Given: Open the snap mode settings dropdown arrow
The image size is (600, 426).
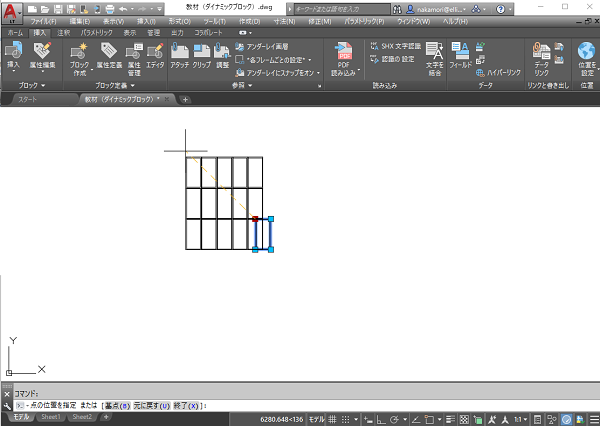Looking at the screenshot, I should click(x=356, y=419).
